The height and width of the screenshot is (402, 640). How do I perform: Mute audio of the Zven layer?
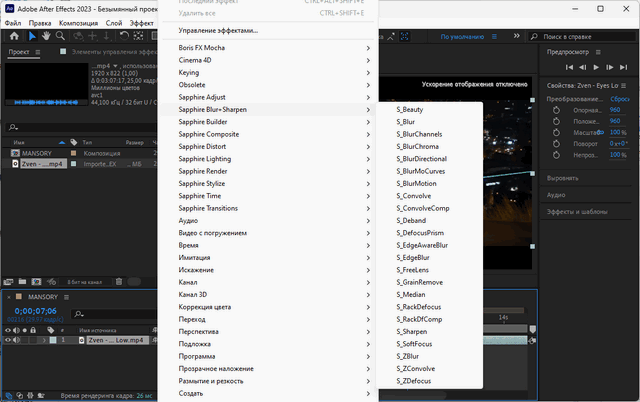click(17, 340)
